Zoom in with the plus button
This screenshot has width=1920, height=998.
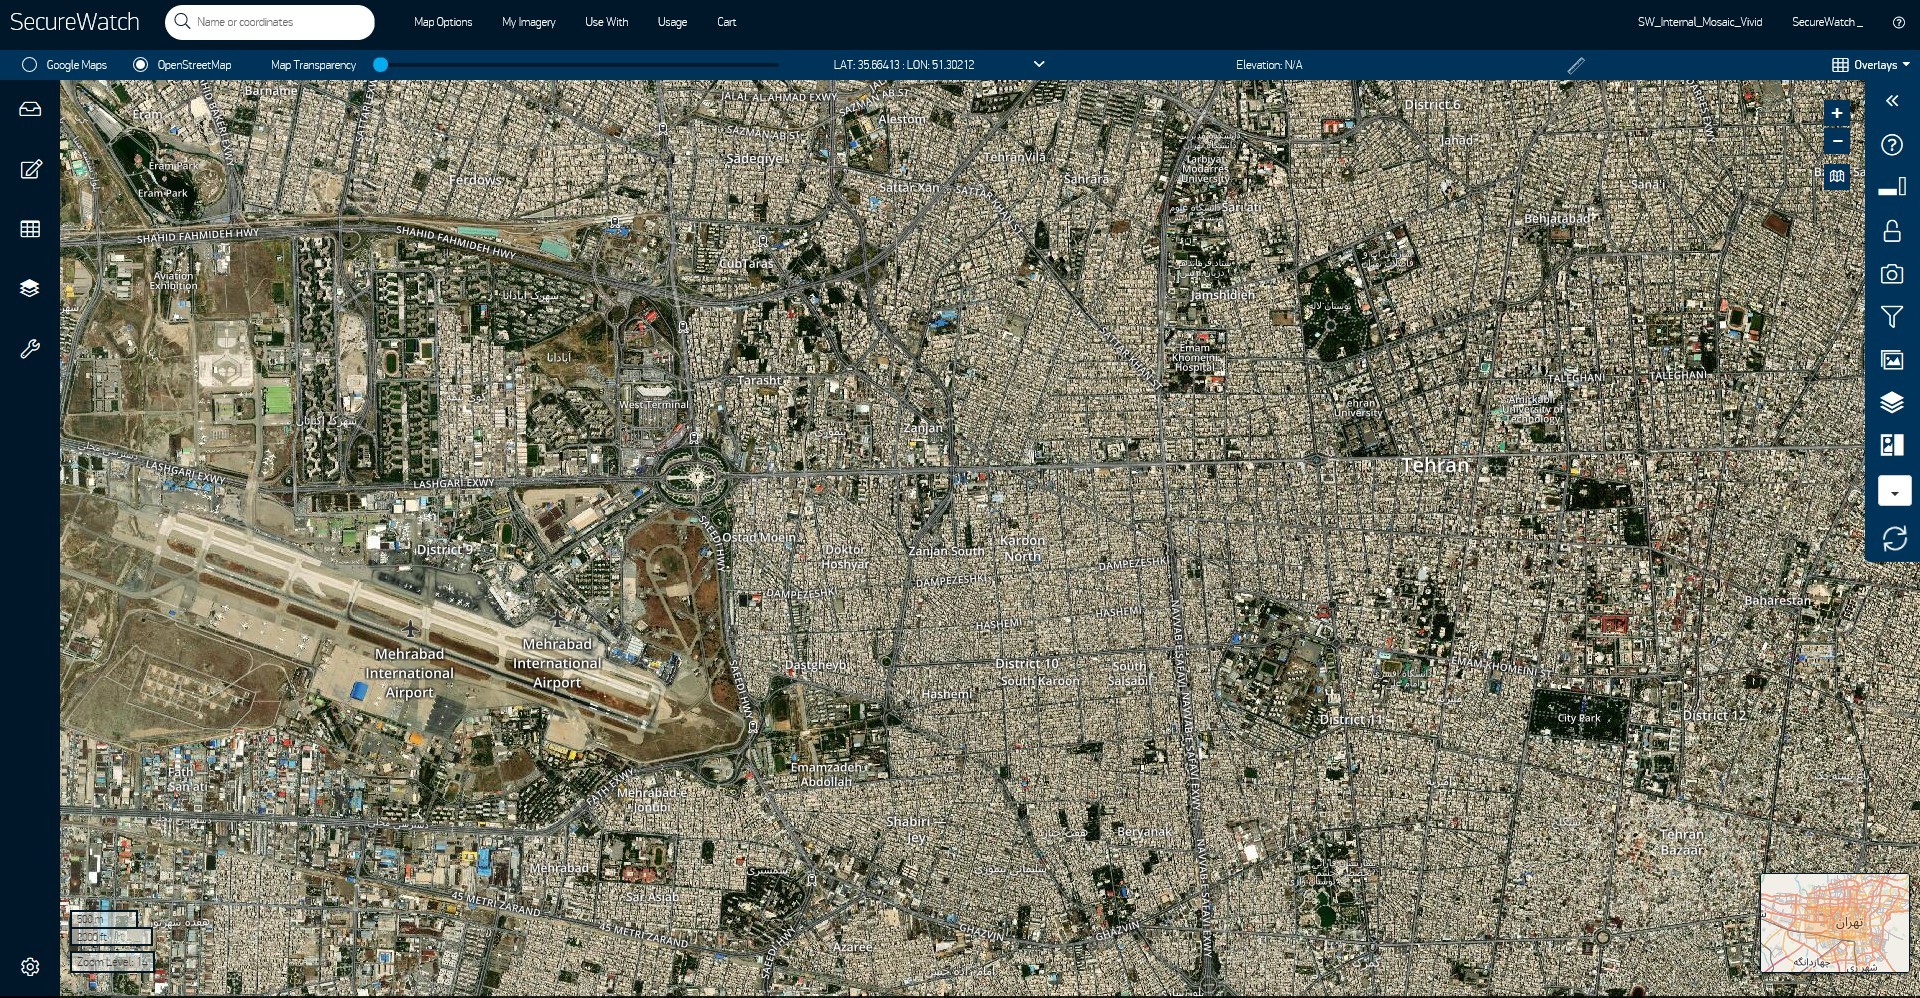(1837, 113)
